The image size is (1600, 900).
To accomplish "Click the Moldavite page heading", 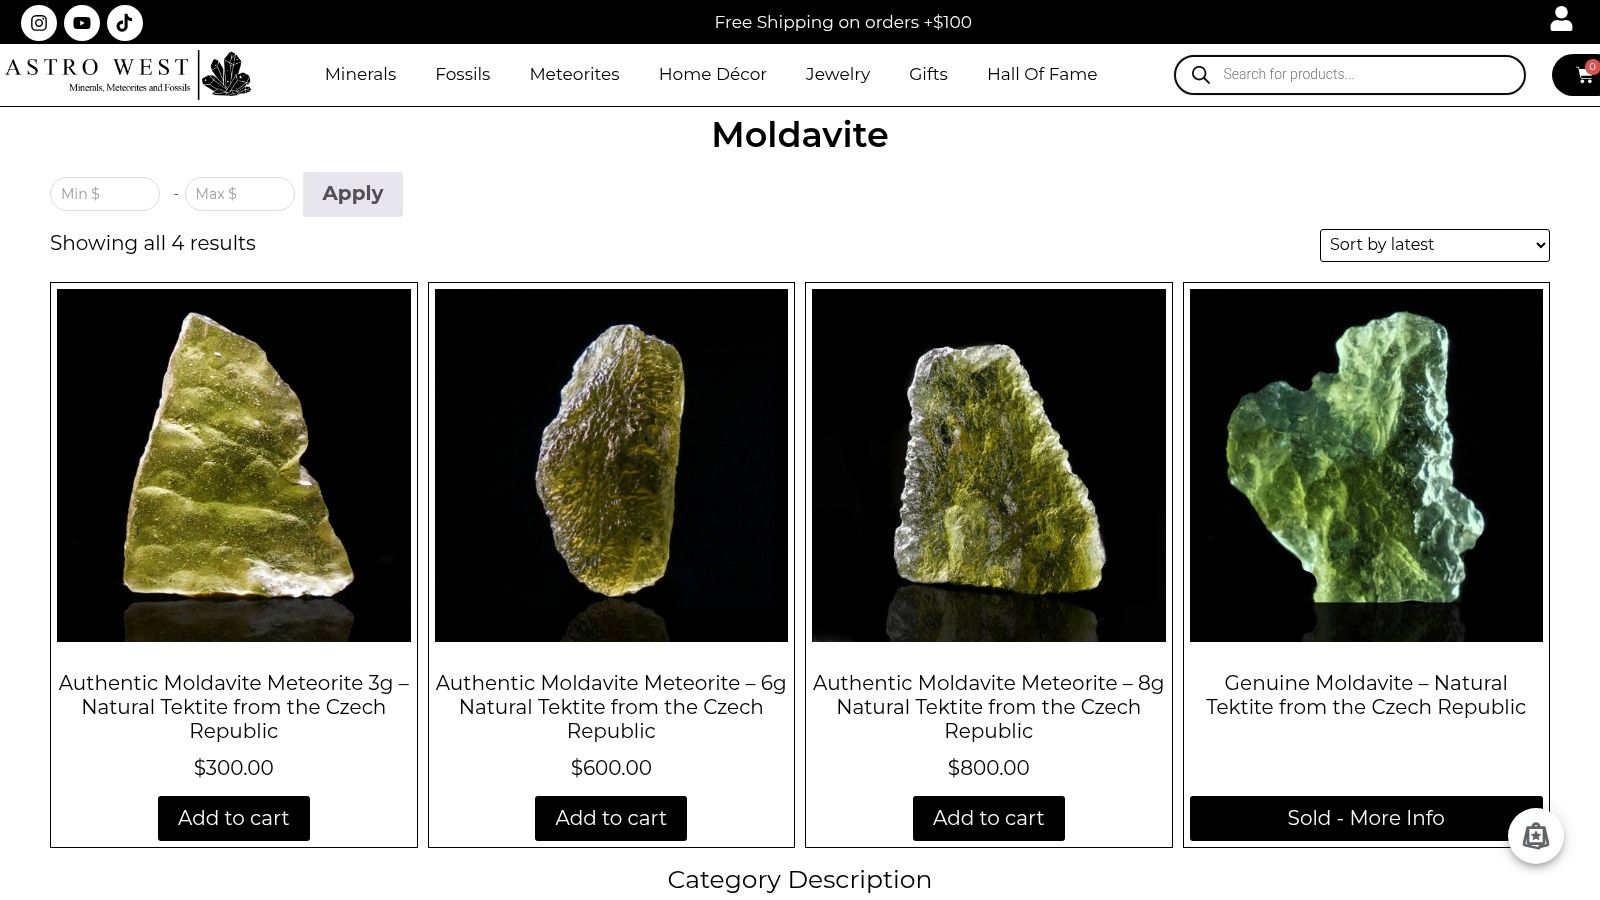I will pyautogui.click(x=800, y=135).
